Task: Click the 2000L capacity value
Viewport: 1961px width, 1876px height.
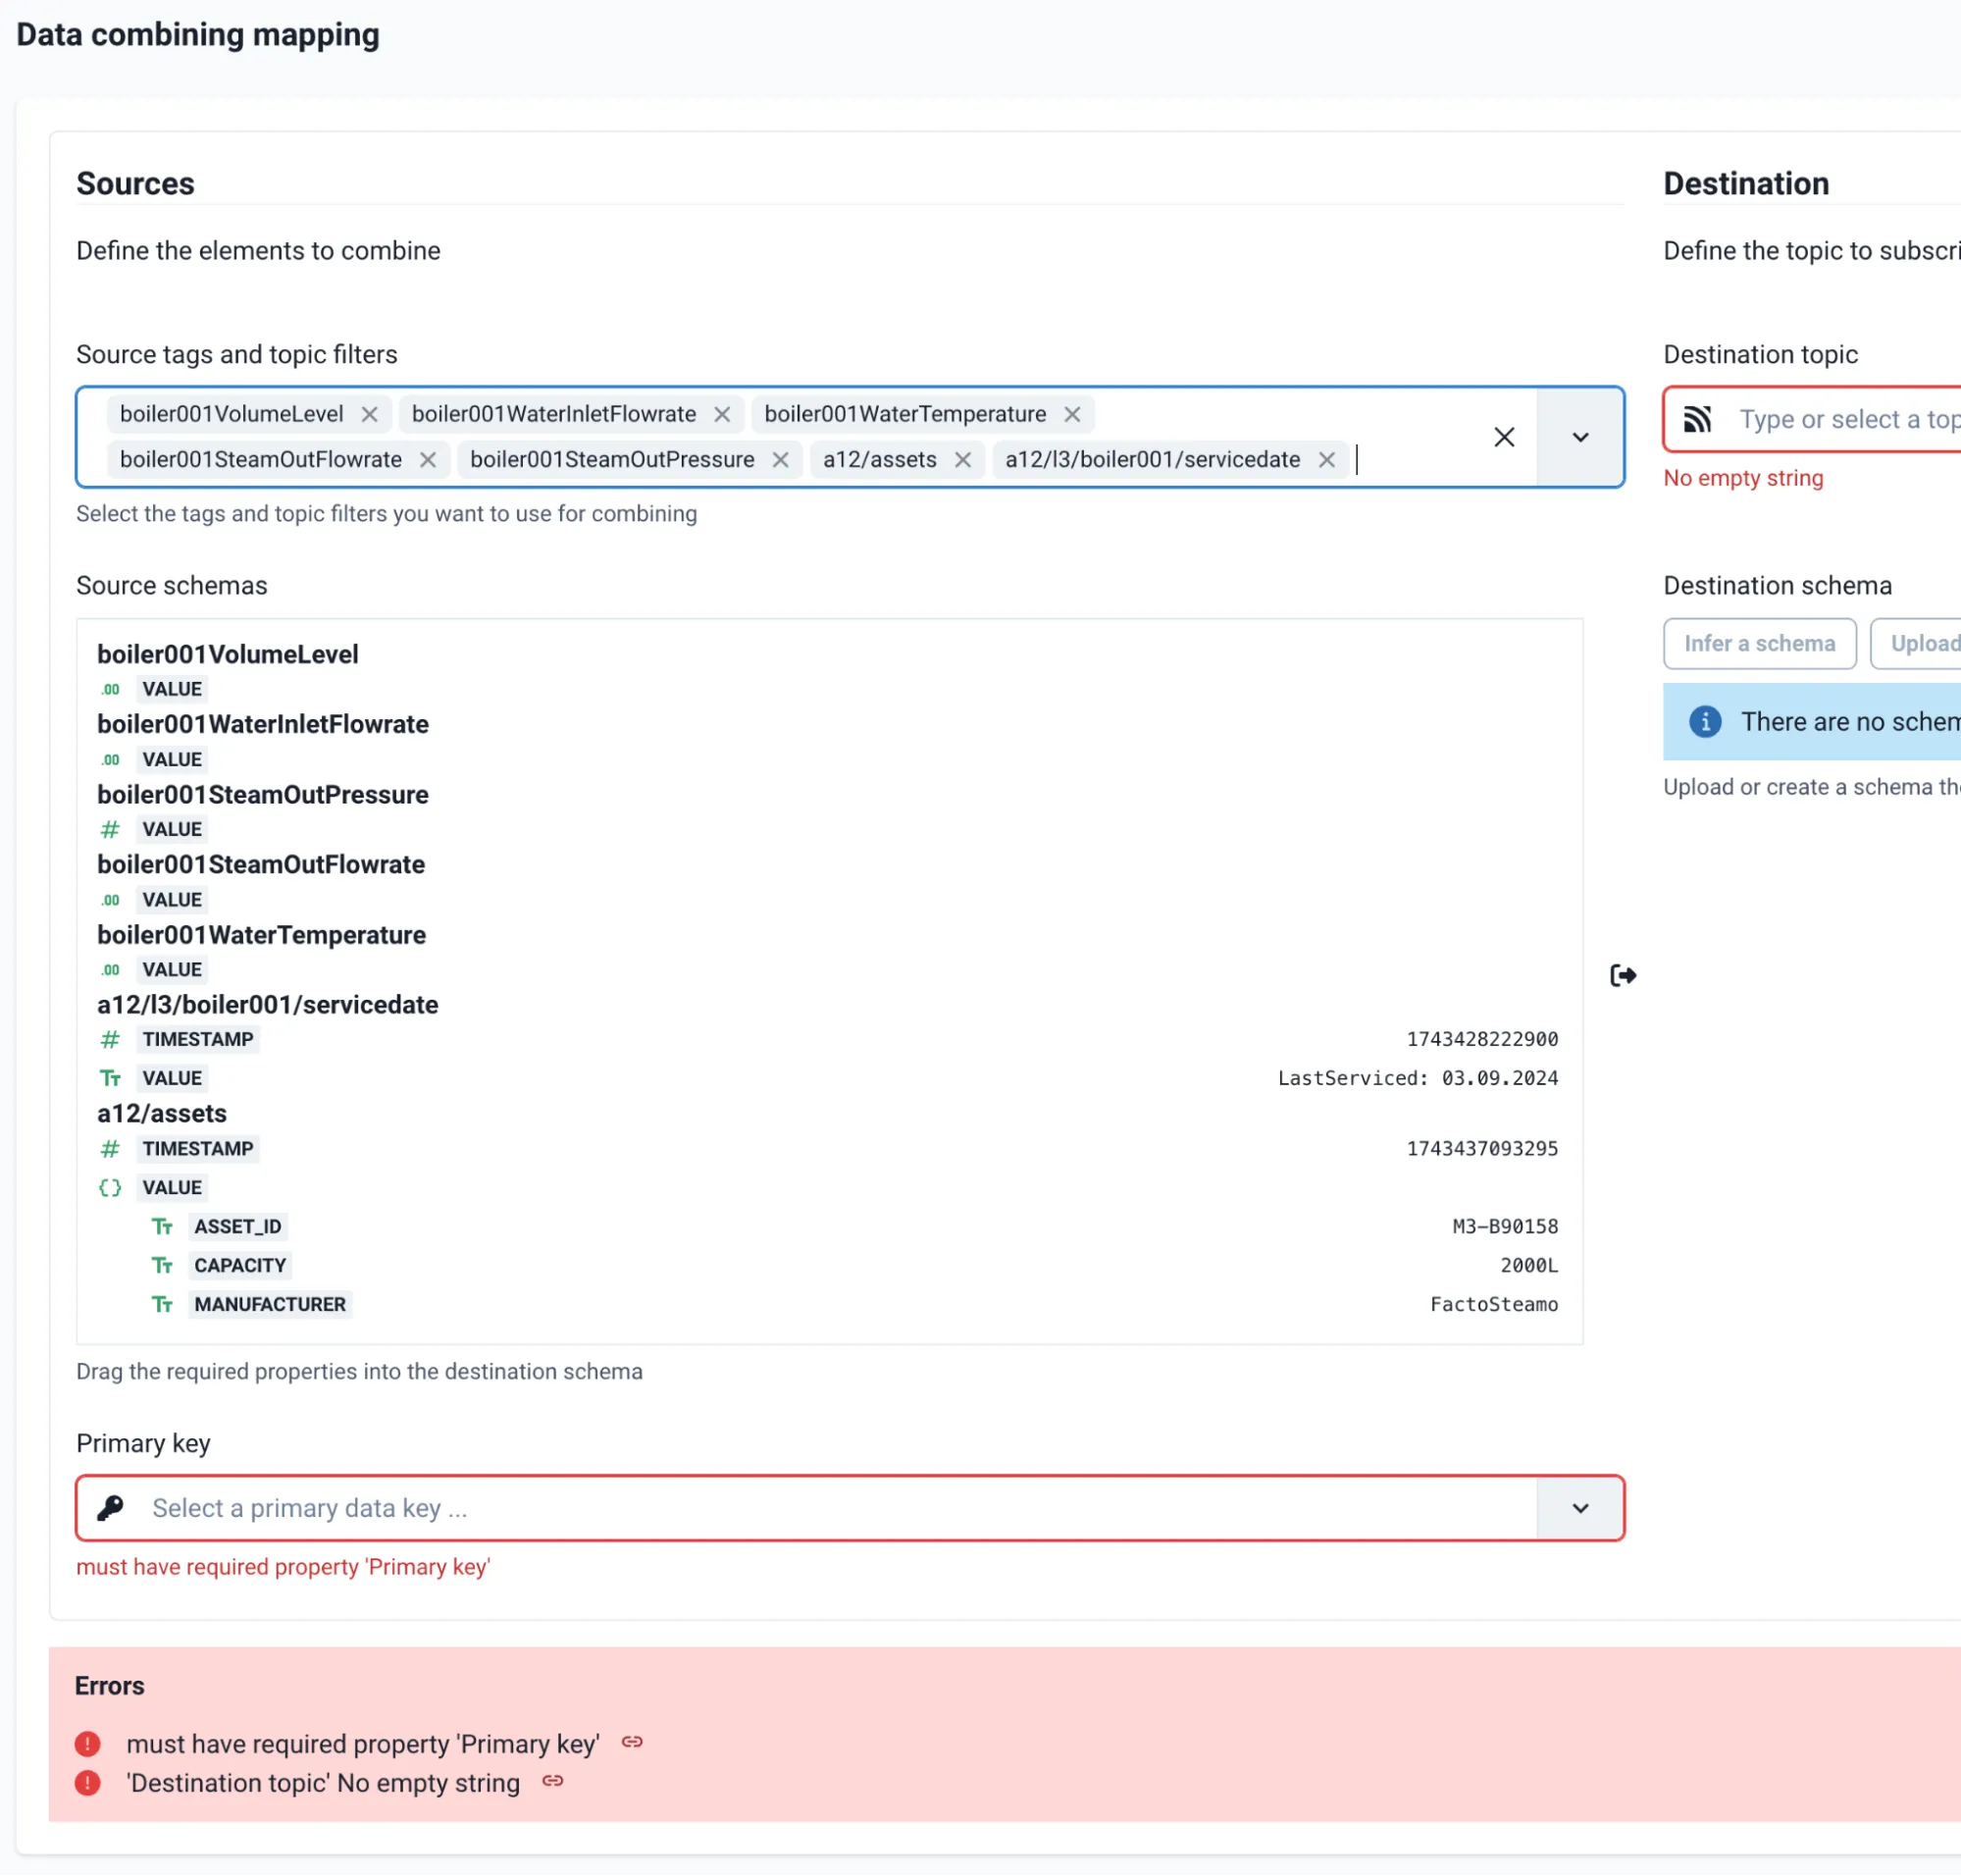Action: [1529, 1266]
